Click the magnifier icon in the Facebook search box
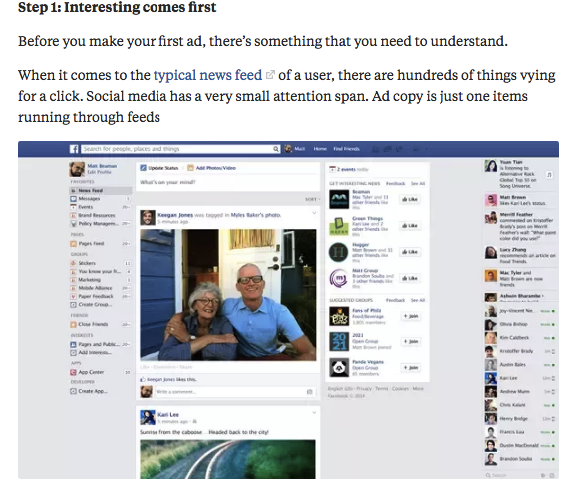 tap(276, 149)
